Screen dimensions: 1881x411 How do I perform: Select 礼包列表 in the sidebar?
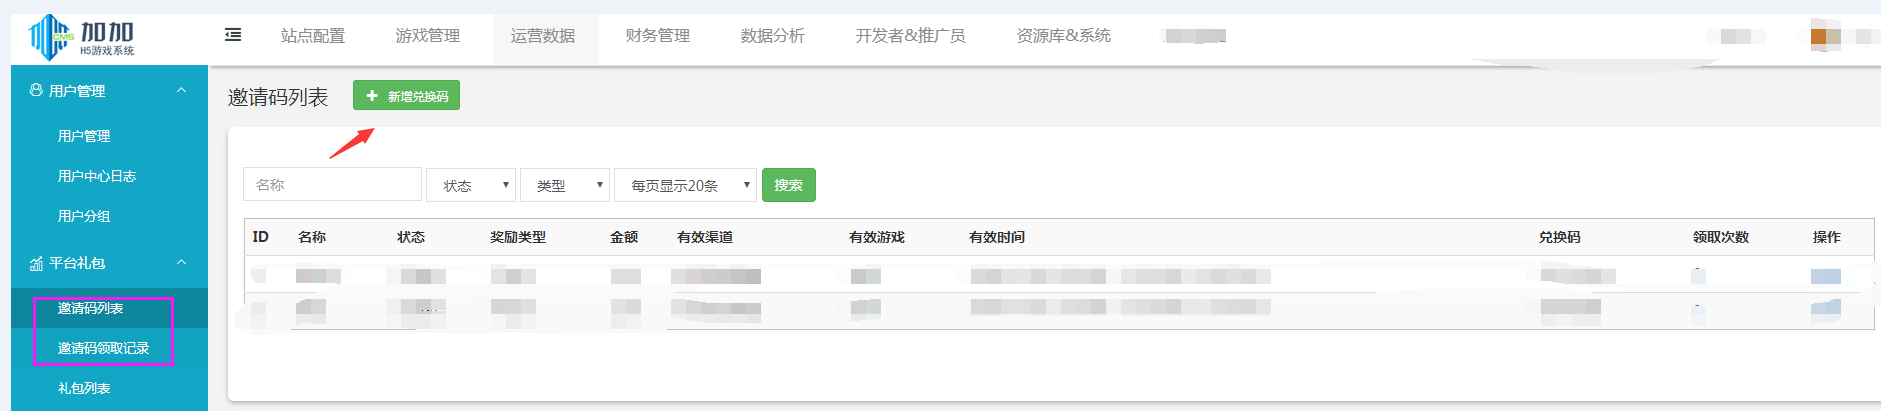coord(84,388)
